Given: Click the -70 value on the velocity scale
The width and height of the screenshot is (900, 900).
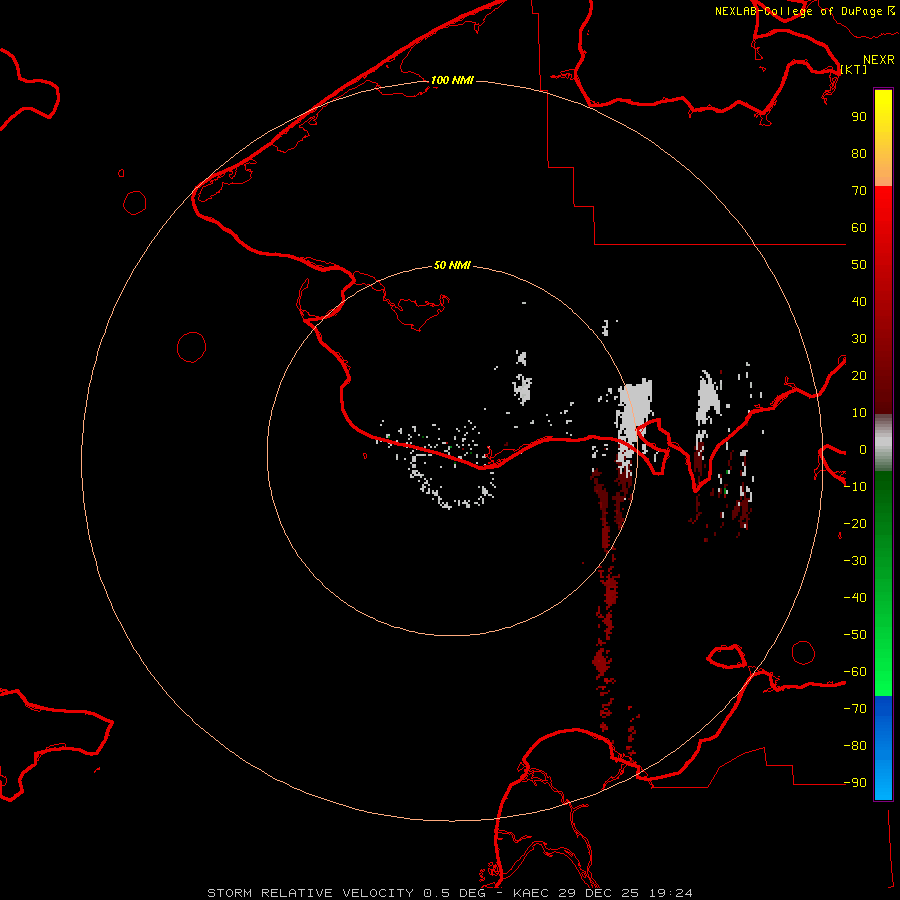Looking at the screenshot, I should click(855, 709).
